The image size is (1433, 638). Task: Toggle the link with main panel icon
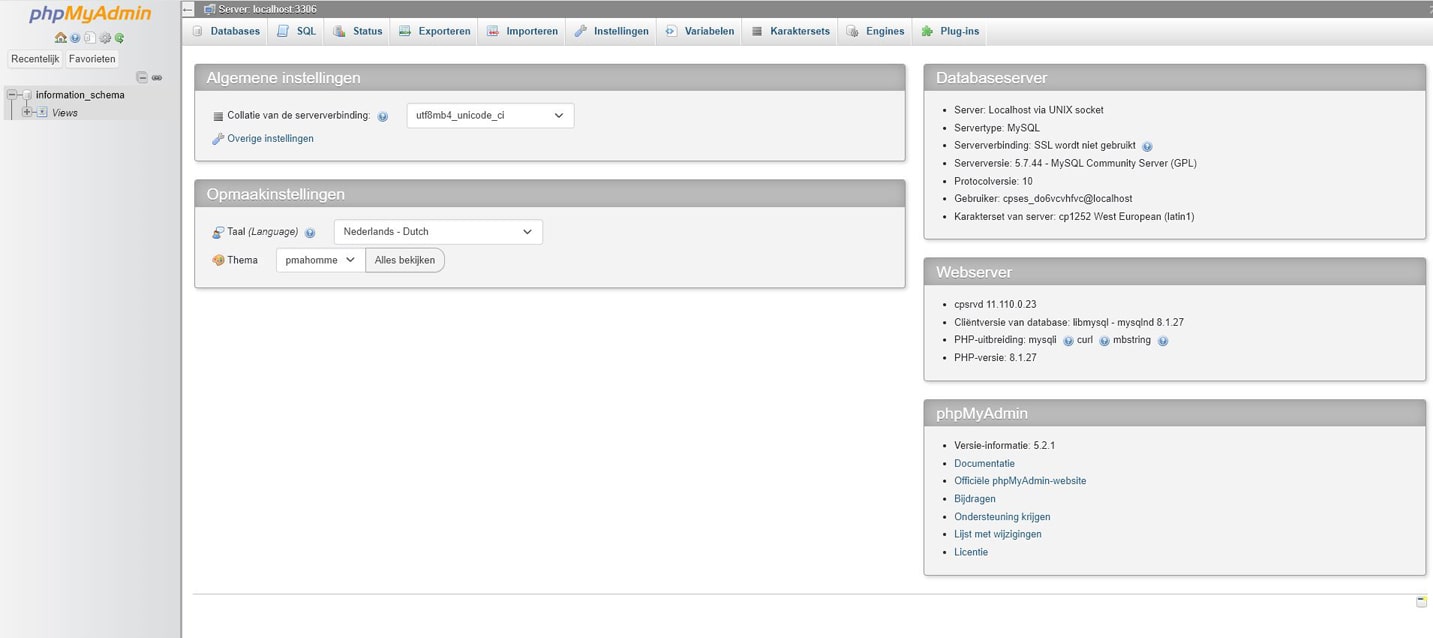tap(157, 77)
